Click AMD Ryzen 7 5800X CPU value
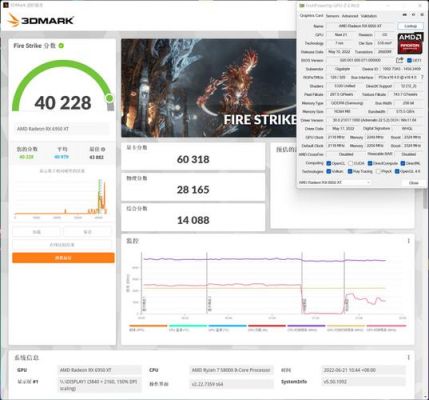This screenshot has height=400, width=429. click(x=231, y=370)
